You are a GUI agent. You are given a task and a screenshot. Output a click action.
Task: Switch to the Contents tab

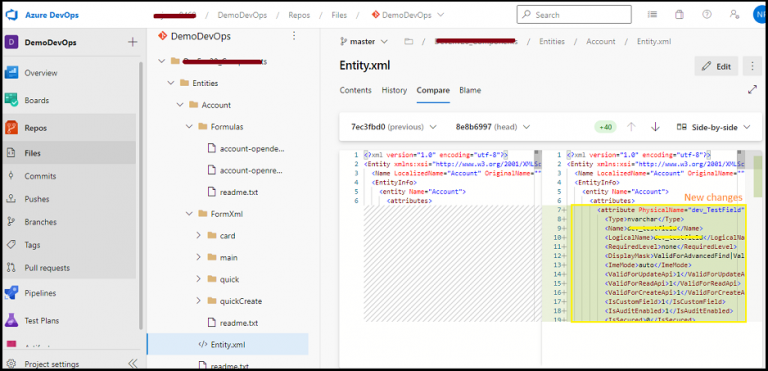[x=356, y=90]
